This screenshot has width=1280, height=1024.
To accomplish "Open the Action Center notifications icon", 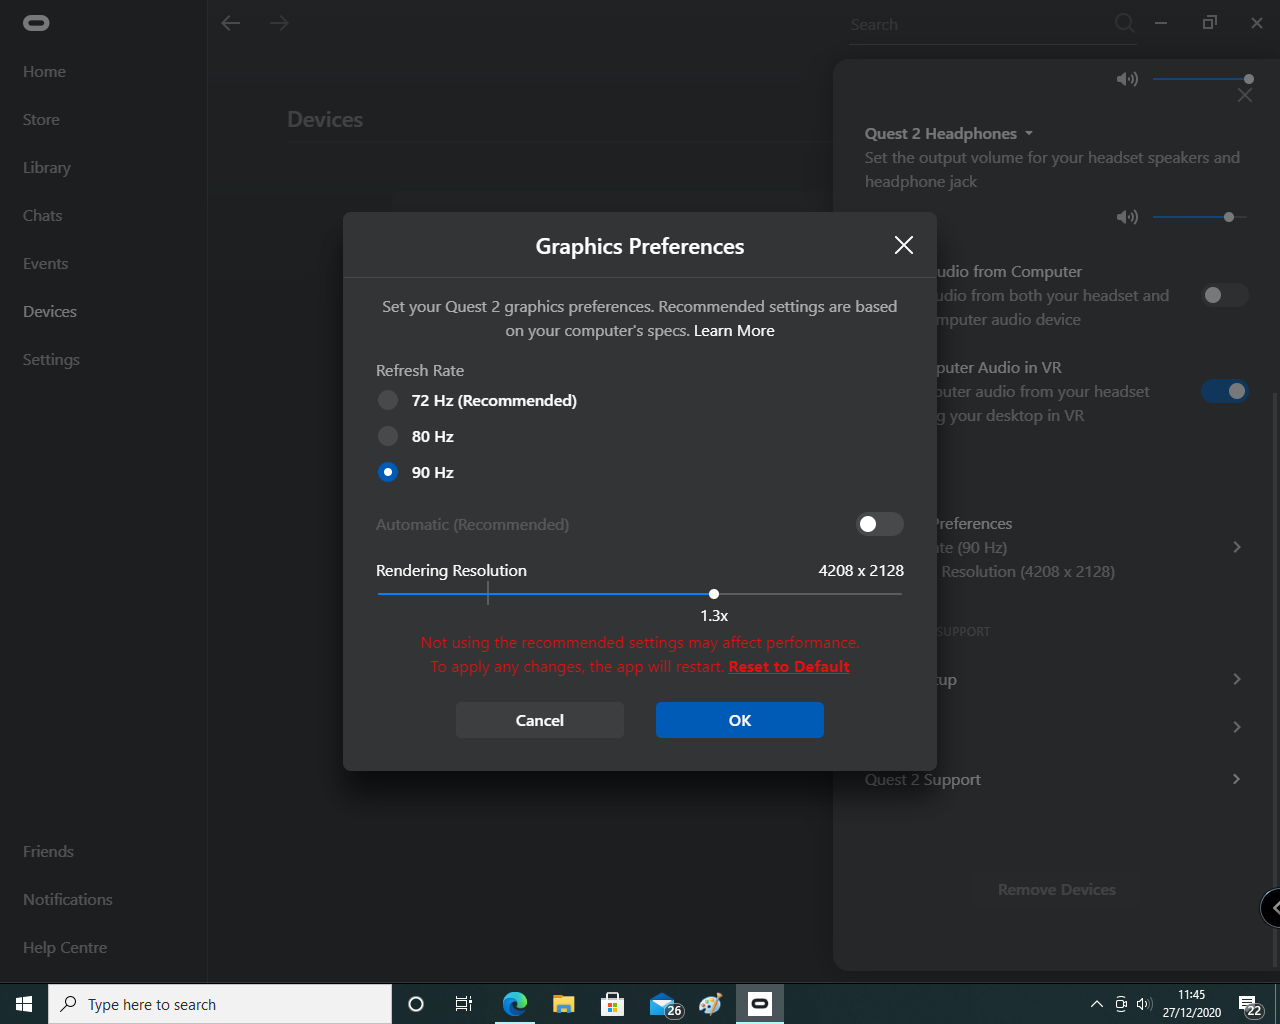I will click(1250, 1005).
